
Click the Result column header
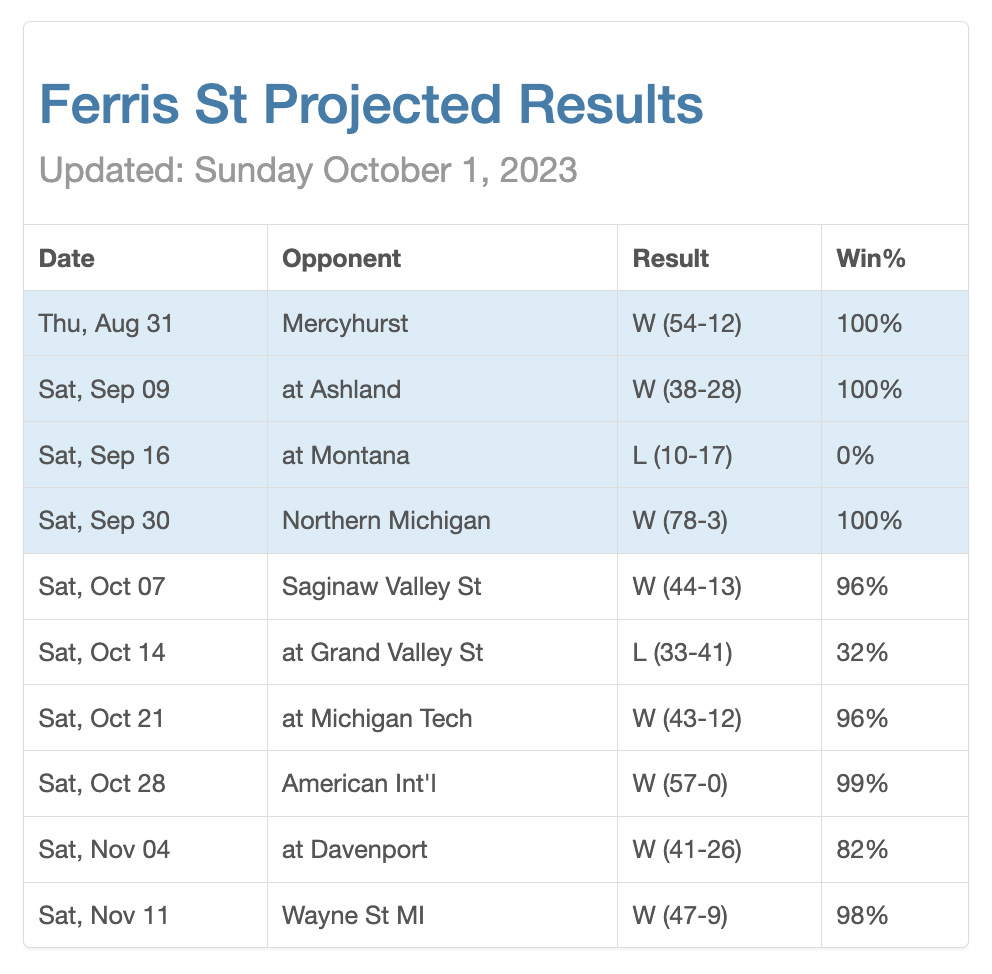coord(671,259)
